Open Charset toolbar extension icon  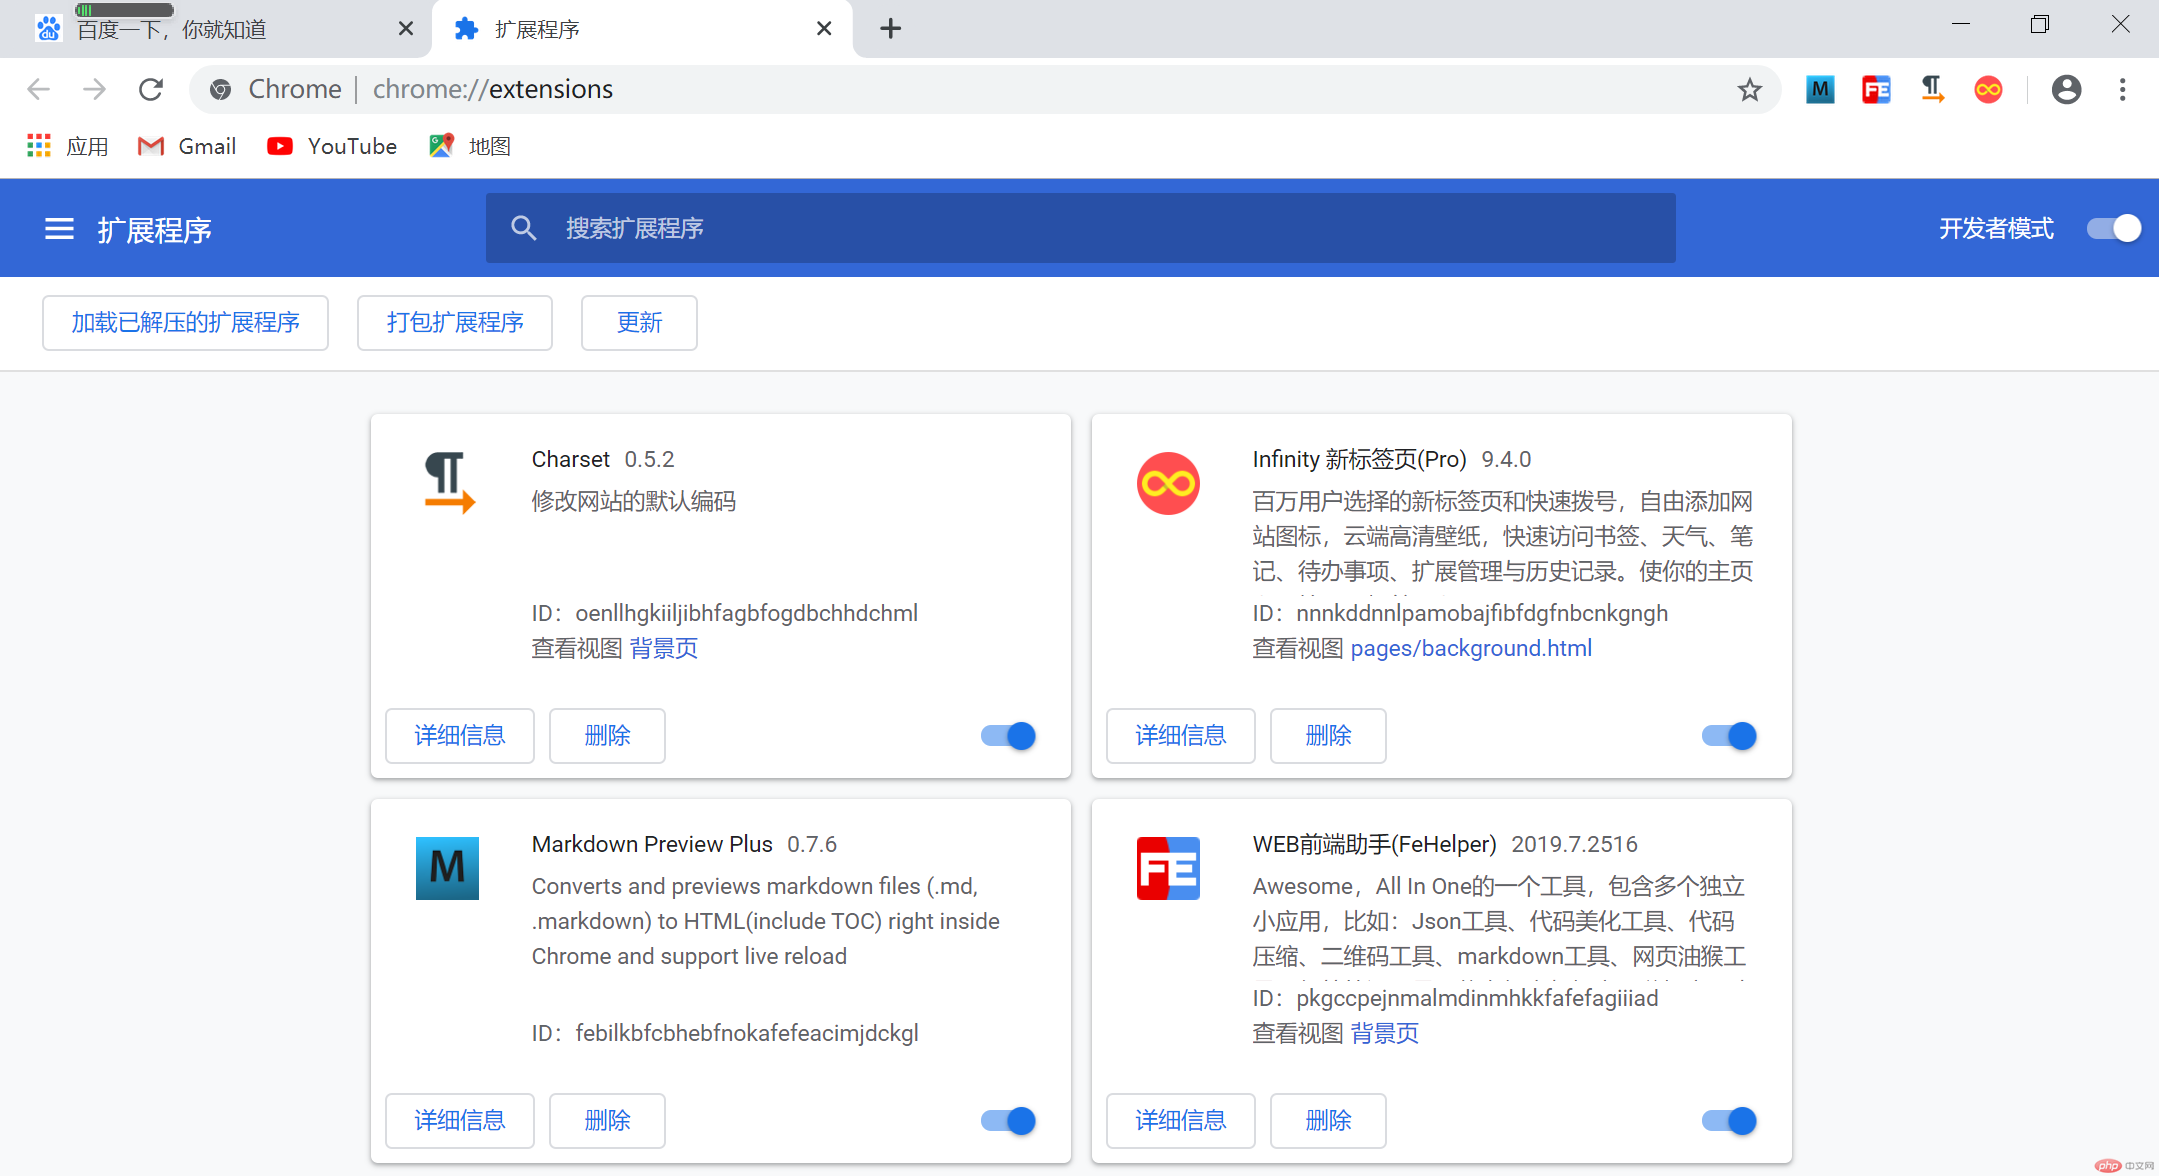pos(1932,90)
